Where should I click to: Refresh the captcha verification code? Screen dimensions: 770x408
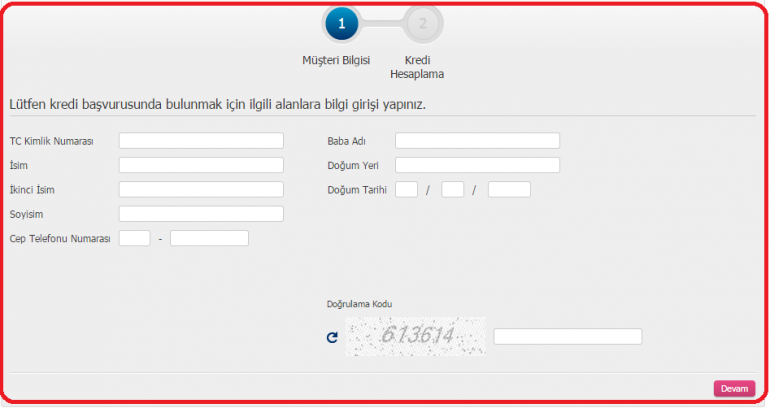332,338
